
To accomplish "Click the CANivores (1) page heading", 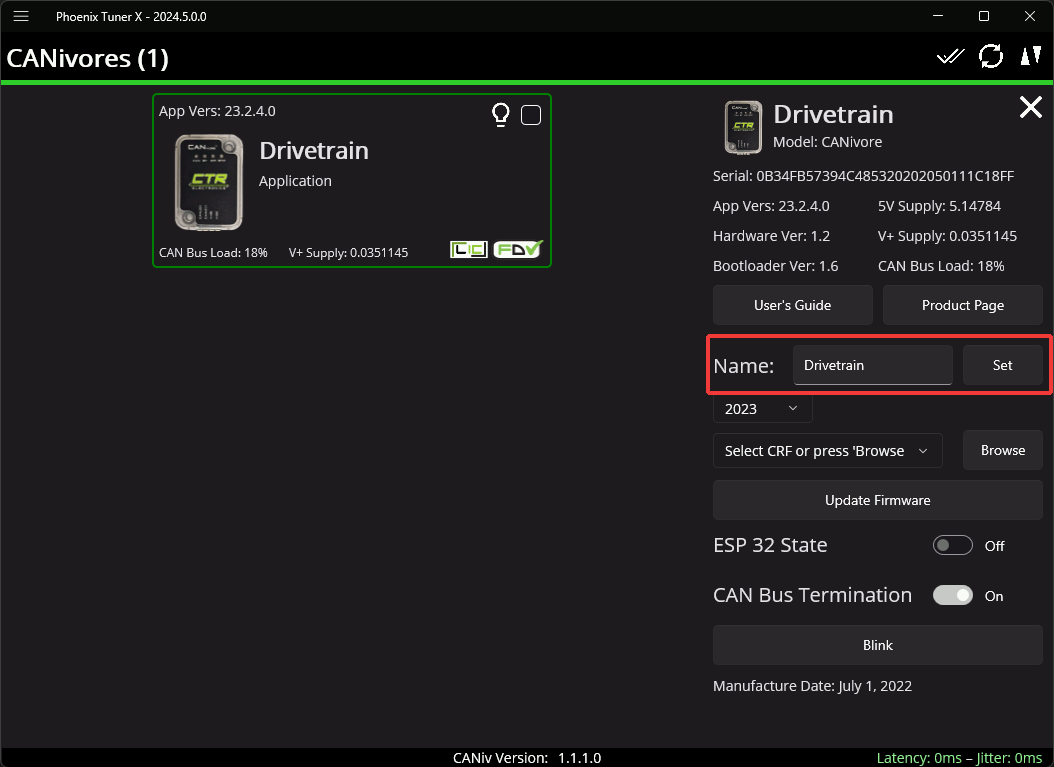I will pyautogui.click(x=87, y=58).
